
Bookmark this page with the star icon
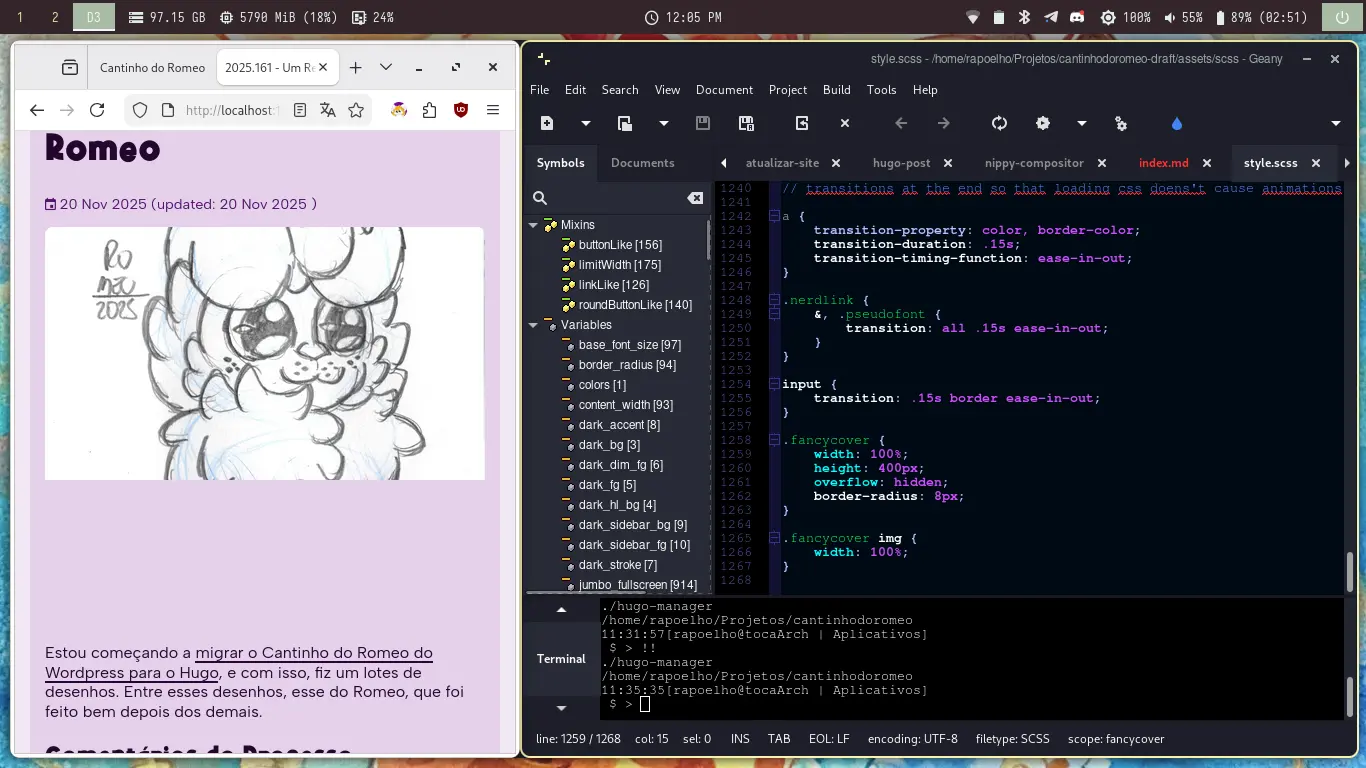(356, 110)
